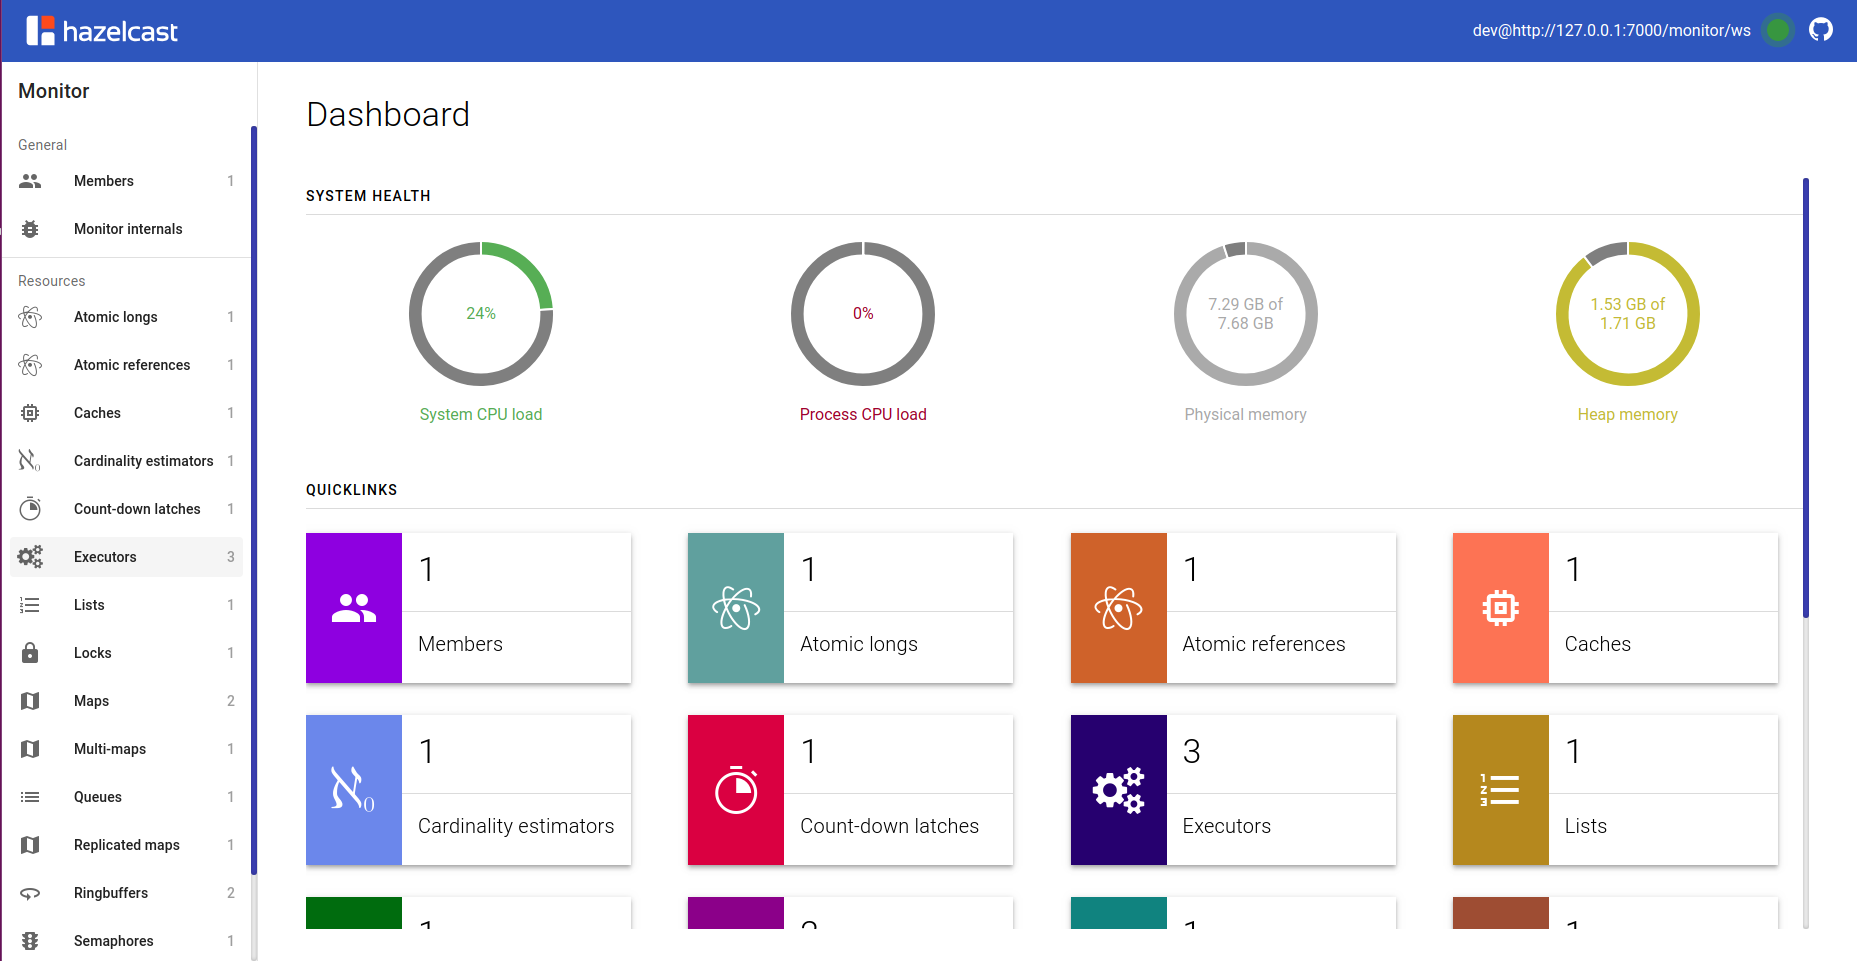Open the Atomic longs quicklink label
Viewport: 1857px width, 961px height.
coord(859,644)
